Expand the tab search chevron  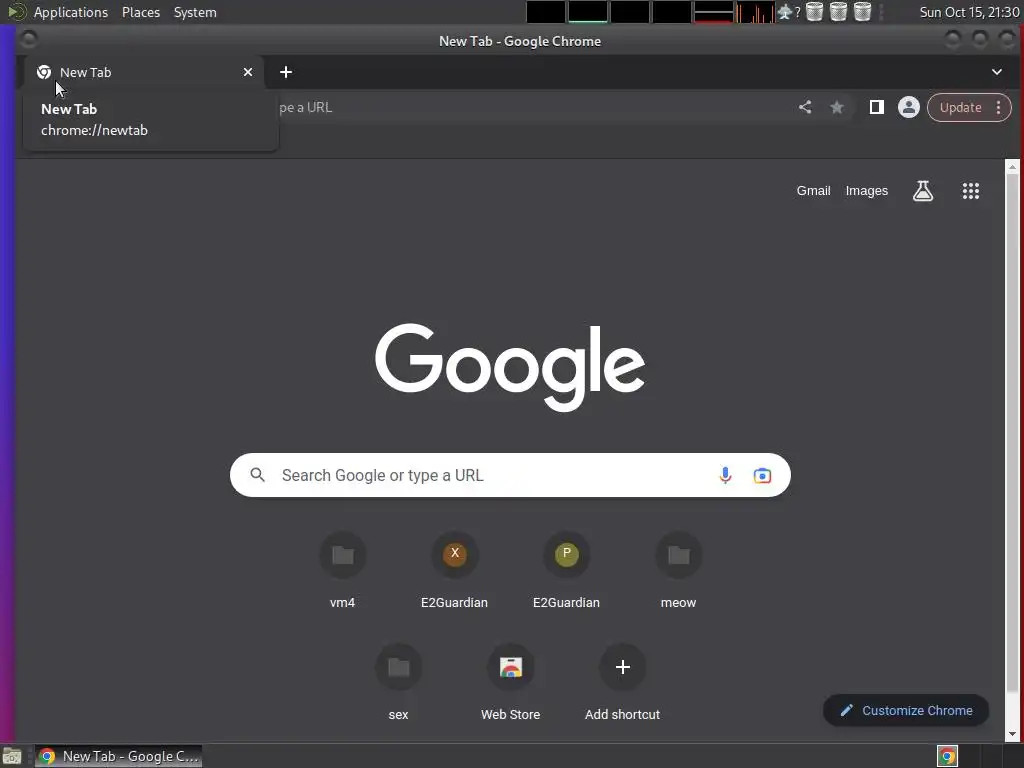(x=997, y=72)
